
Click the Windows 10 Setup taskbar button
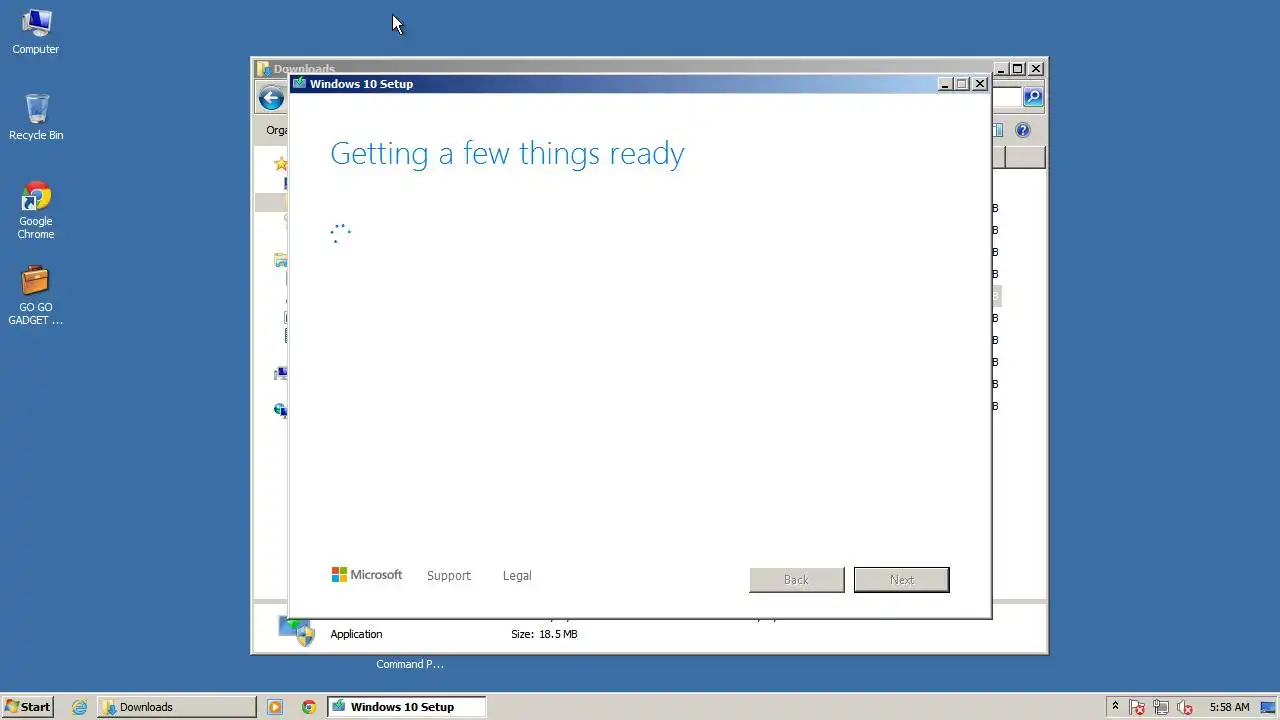click(x=406, y=707)
